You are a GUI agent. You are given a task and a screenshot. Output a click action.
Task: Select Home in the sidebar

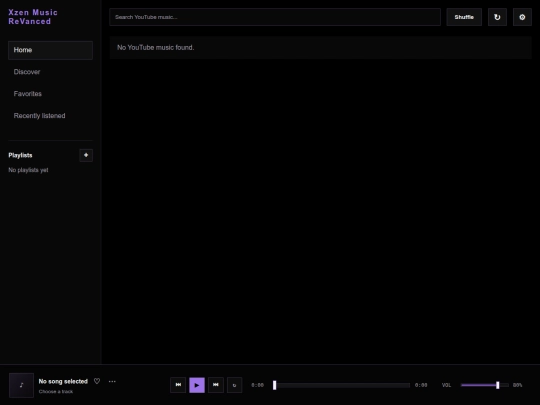[x=50, y=50]
